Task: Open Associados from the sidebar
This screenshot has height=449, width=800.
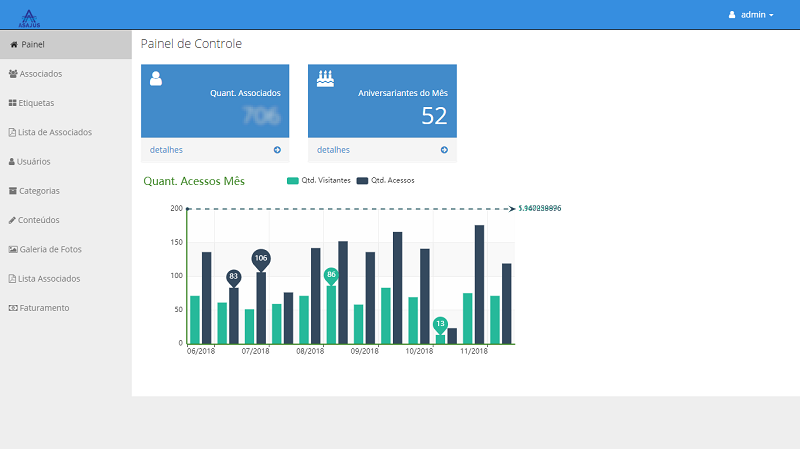Action: [66, 74]
